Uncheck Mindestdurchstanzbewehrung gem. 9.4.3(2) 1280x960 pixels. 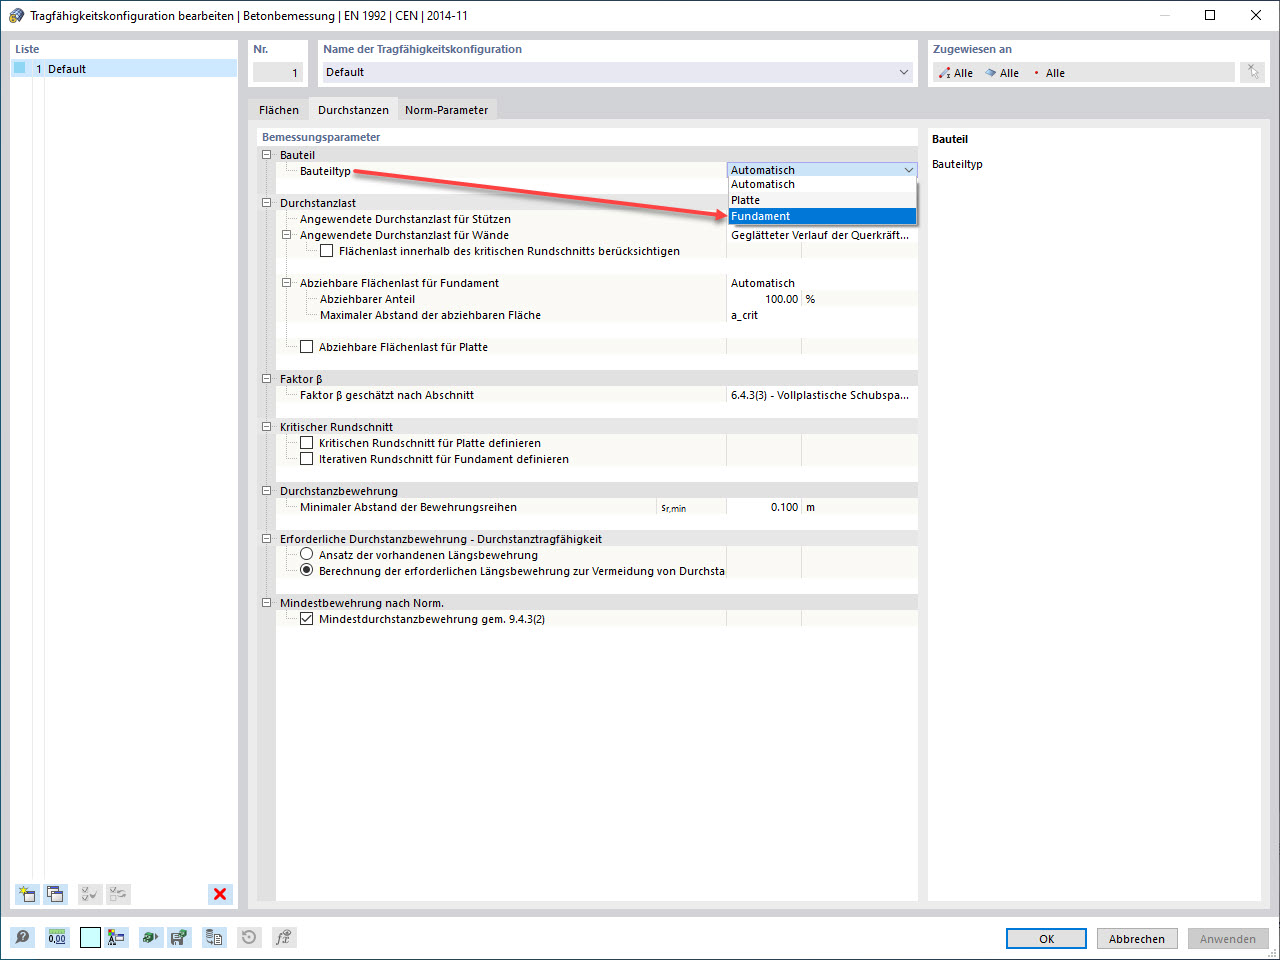coord(307,619)
